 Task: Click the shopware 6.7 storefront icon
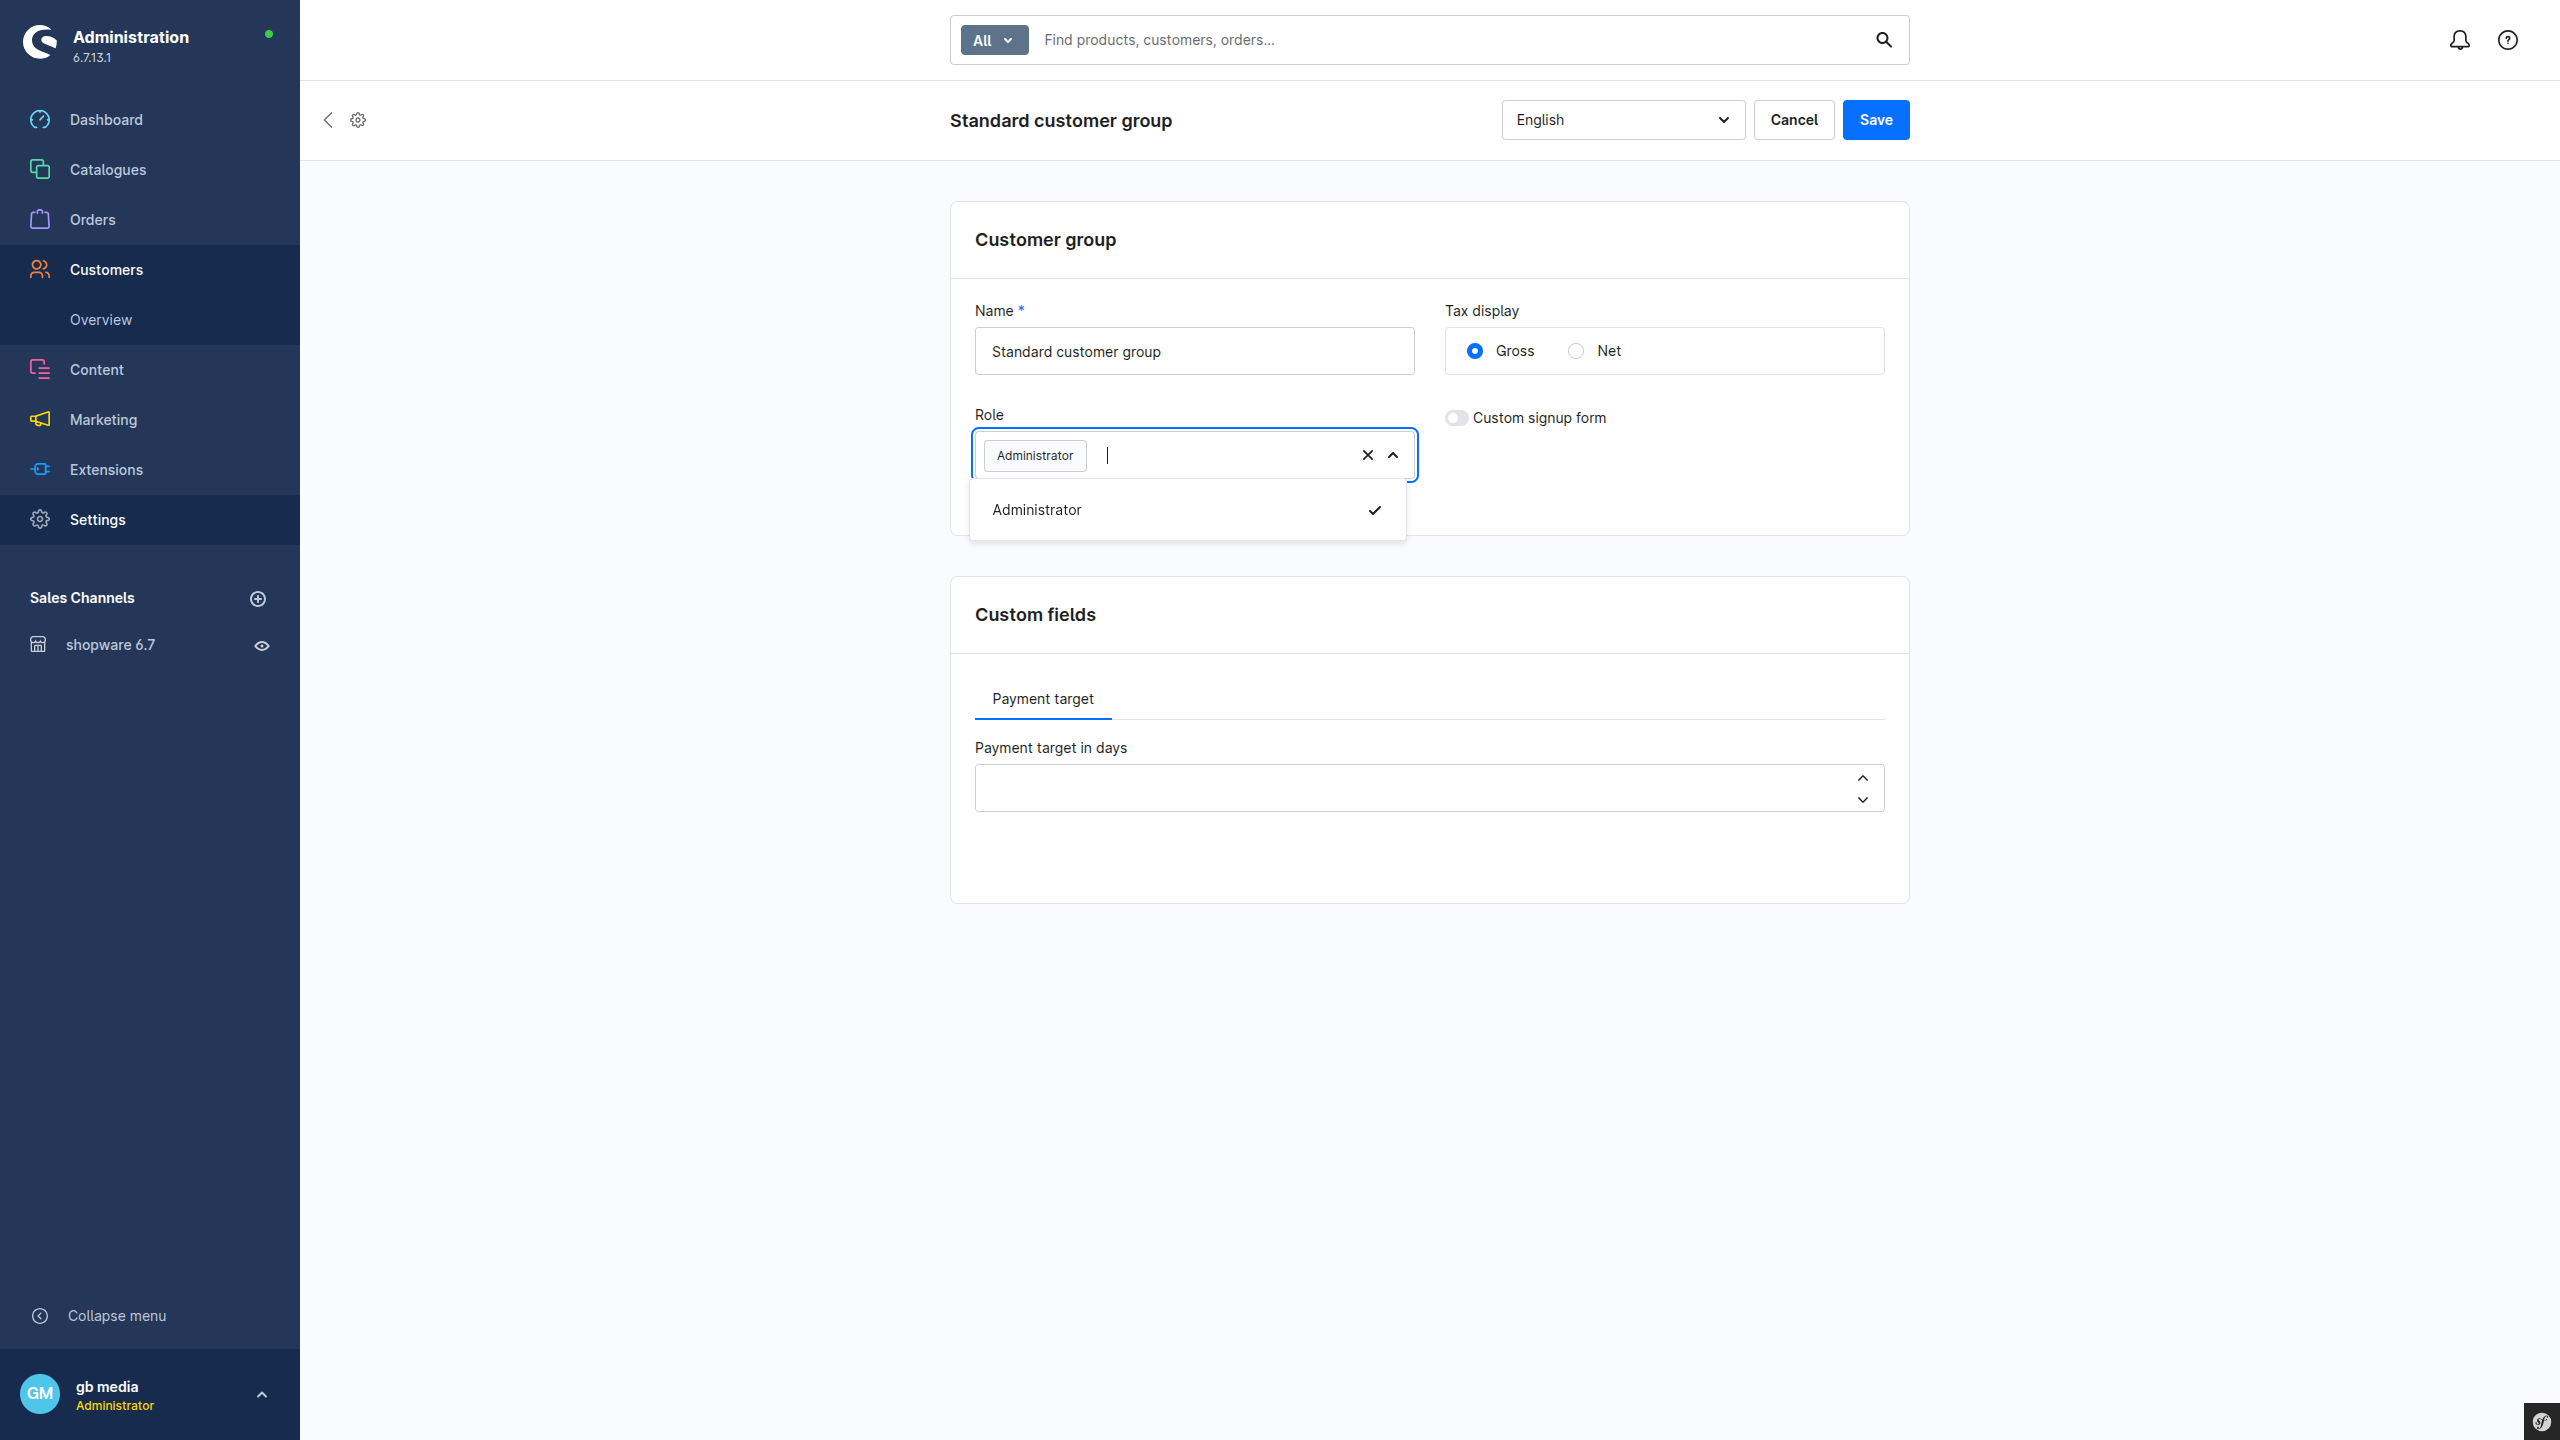(38, 645)
